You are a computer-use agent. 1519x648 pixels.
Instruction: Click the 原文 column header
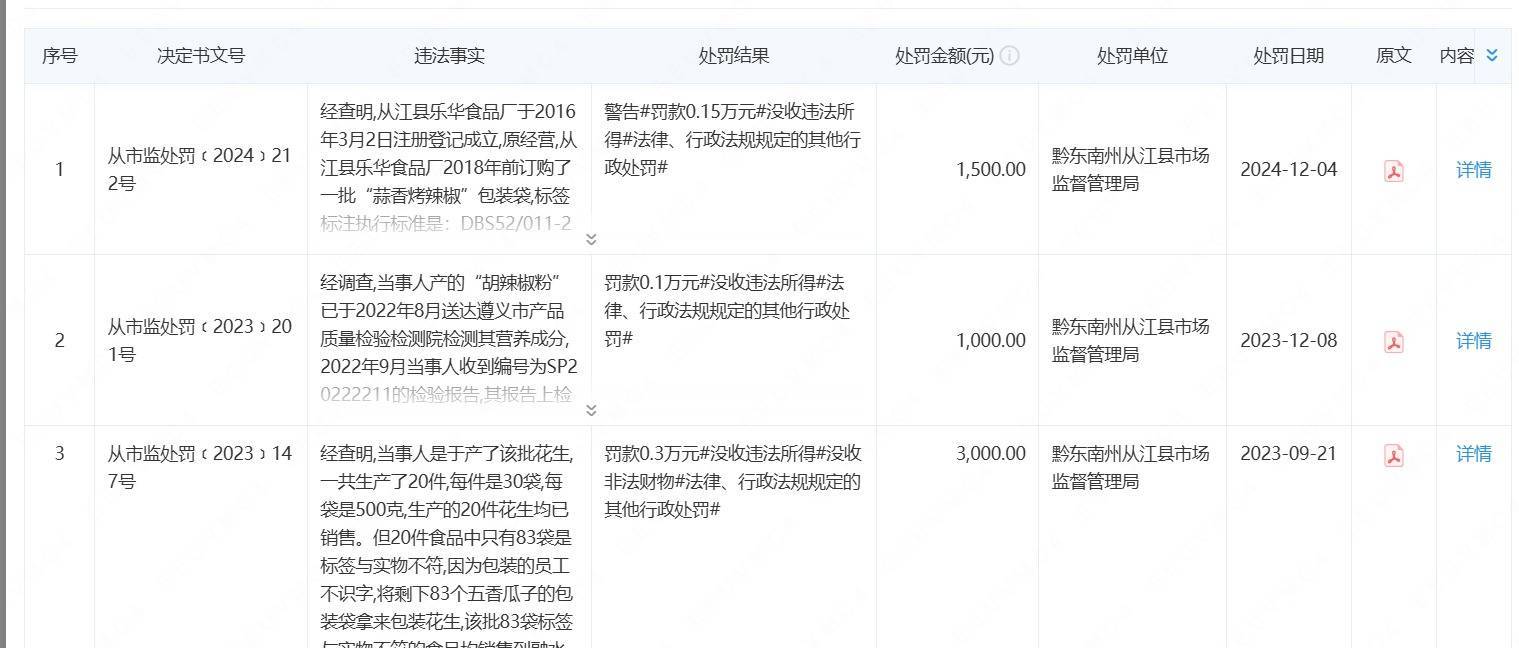tap(1393, 56)
